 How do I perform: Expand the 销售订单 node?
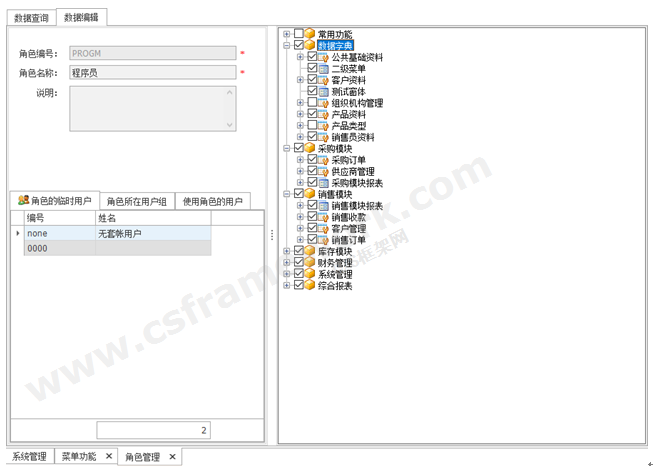300,240
